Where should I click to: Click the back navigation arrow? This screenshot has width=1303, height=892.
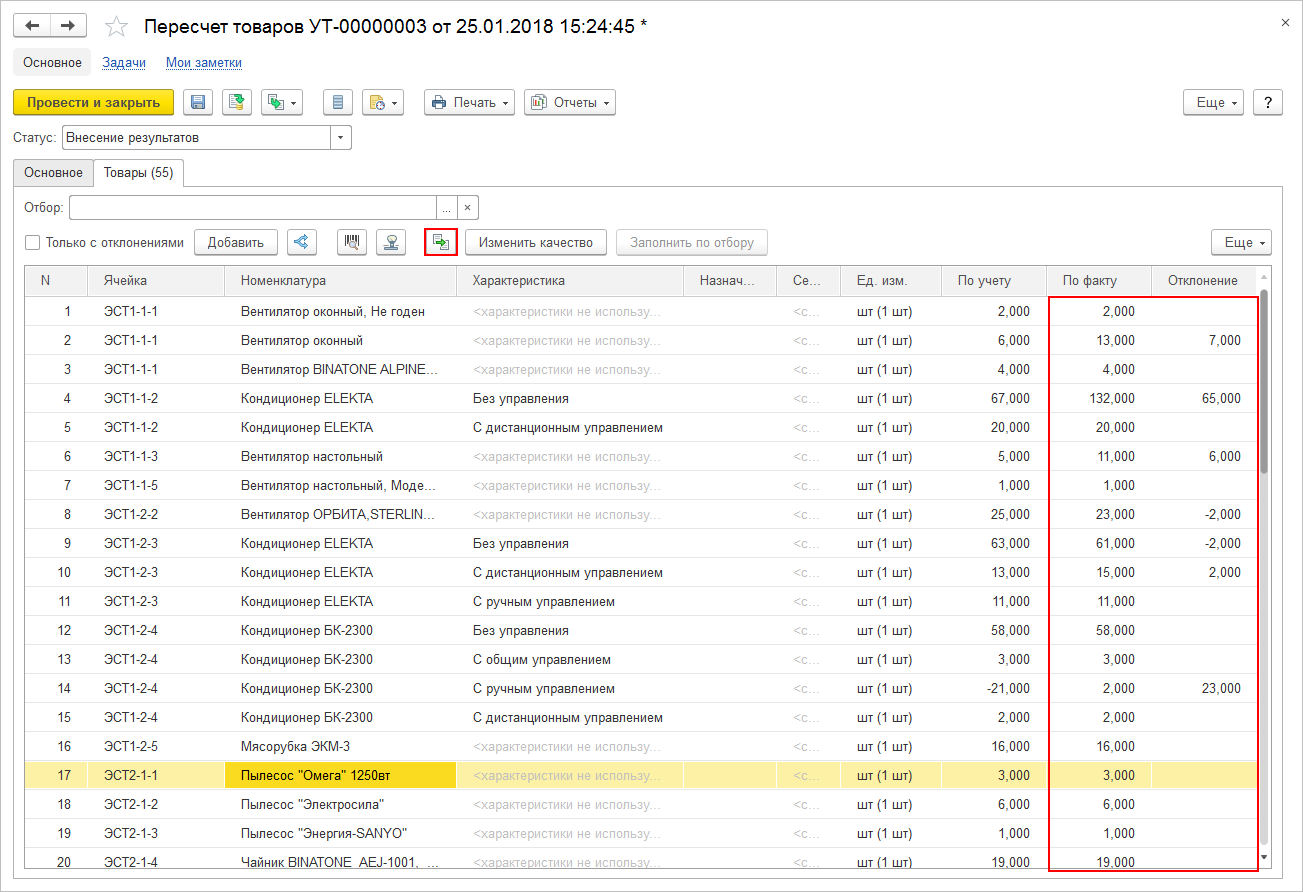(32, 26)
